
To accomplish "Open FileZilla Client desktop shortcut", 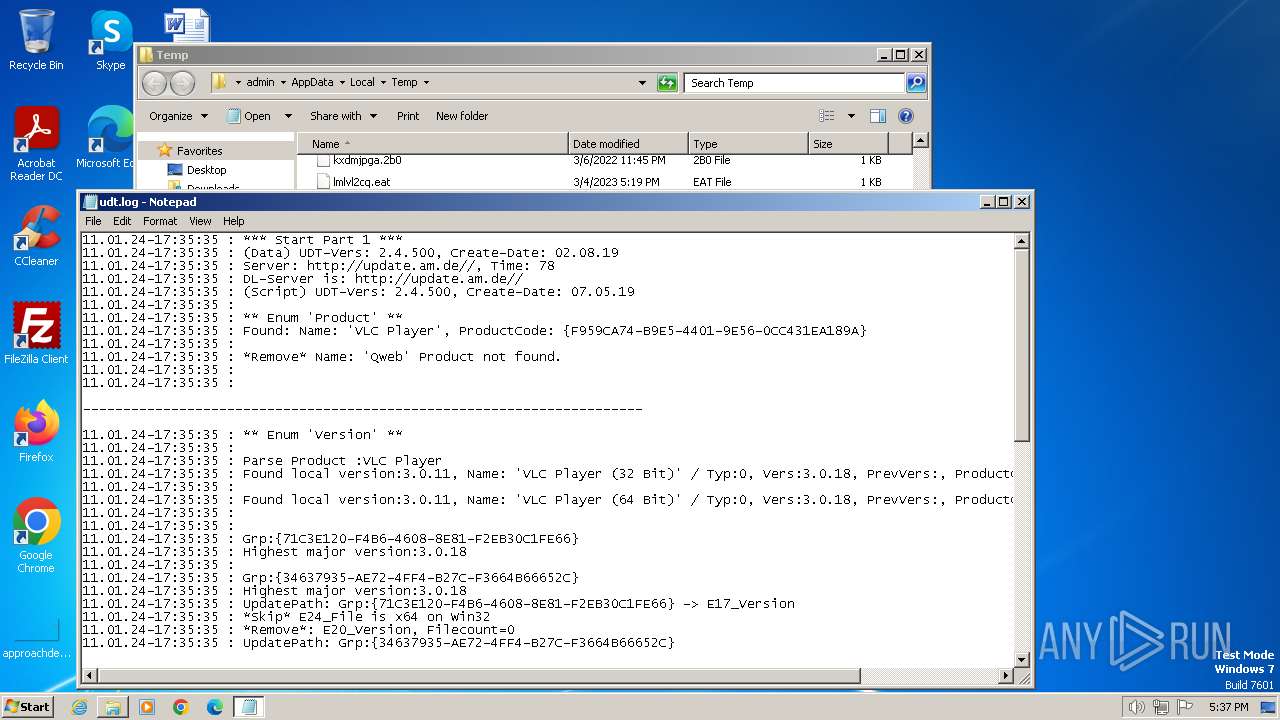I will (x=36, y=334).
